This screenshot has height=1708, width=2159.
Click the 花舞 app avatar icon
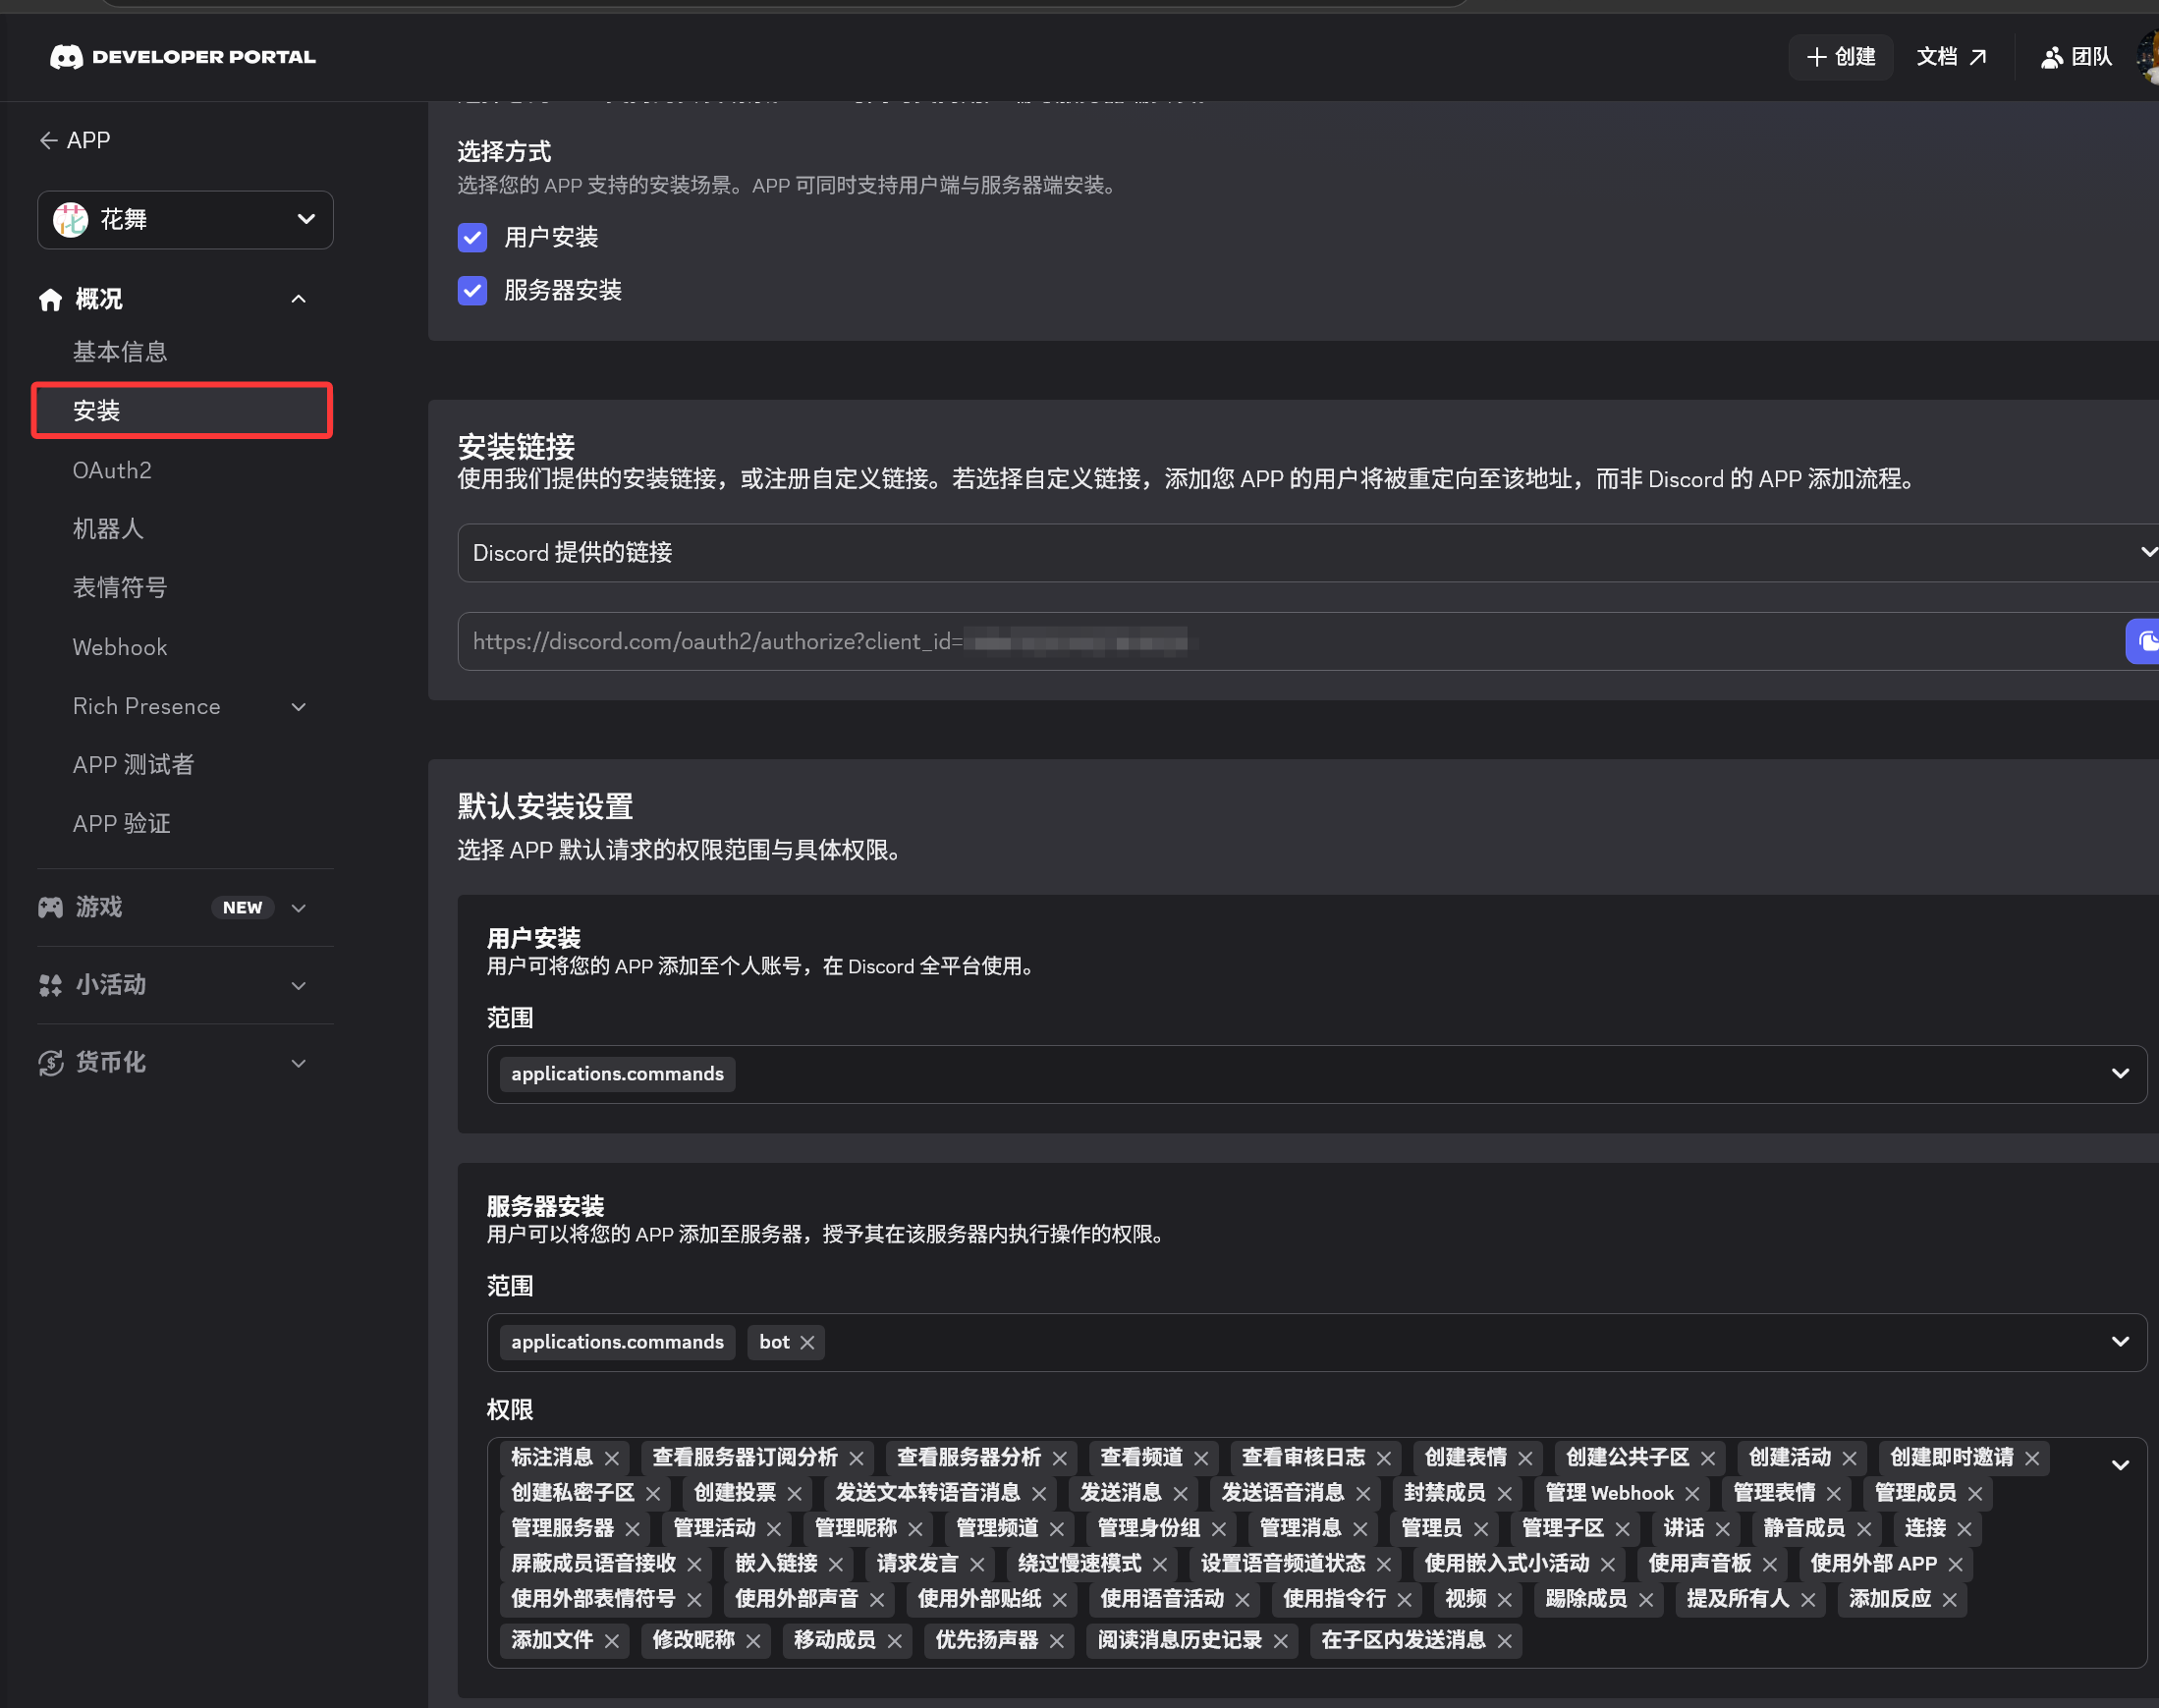(x=71, y=220)
